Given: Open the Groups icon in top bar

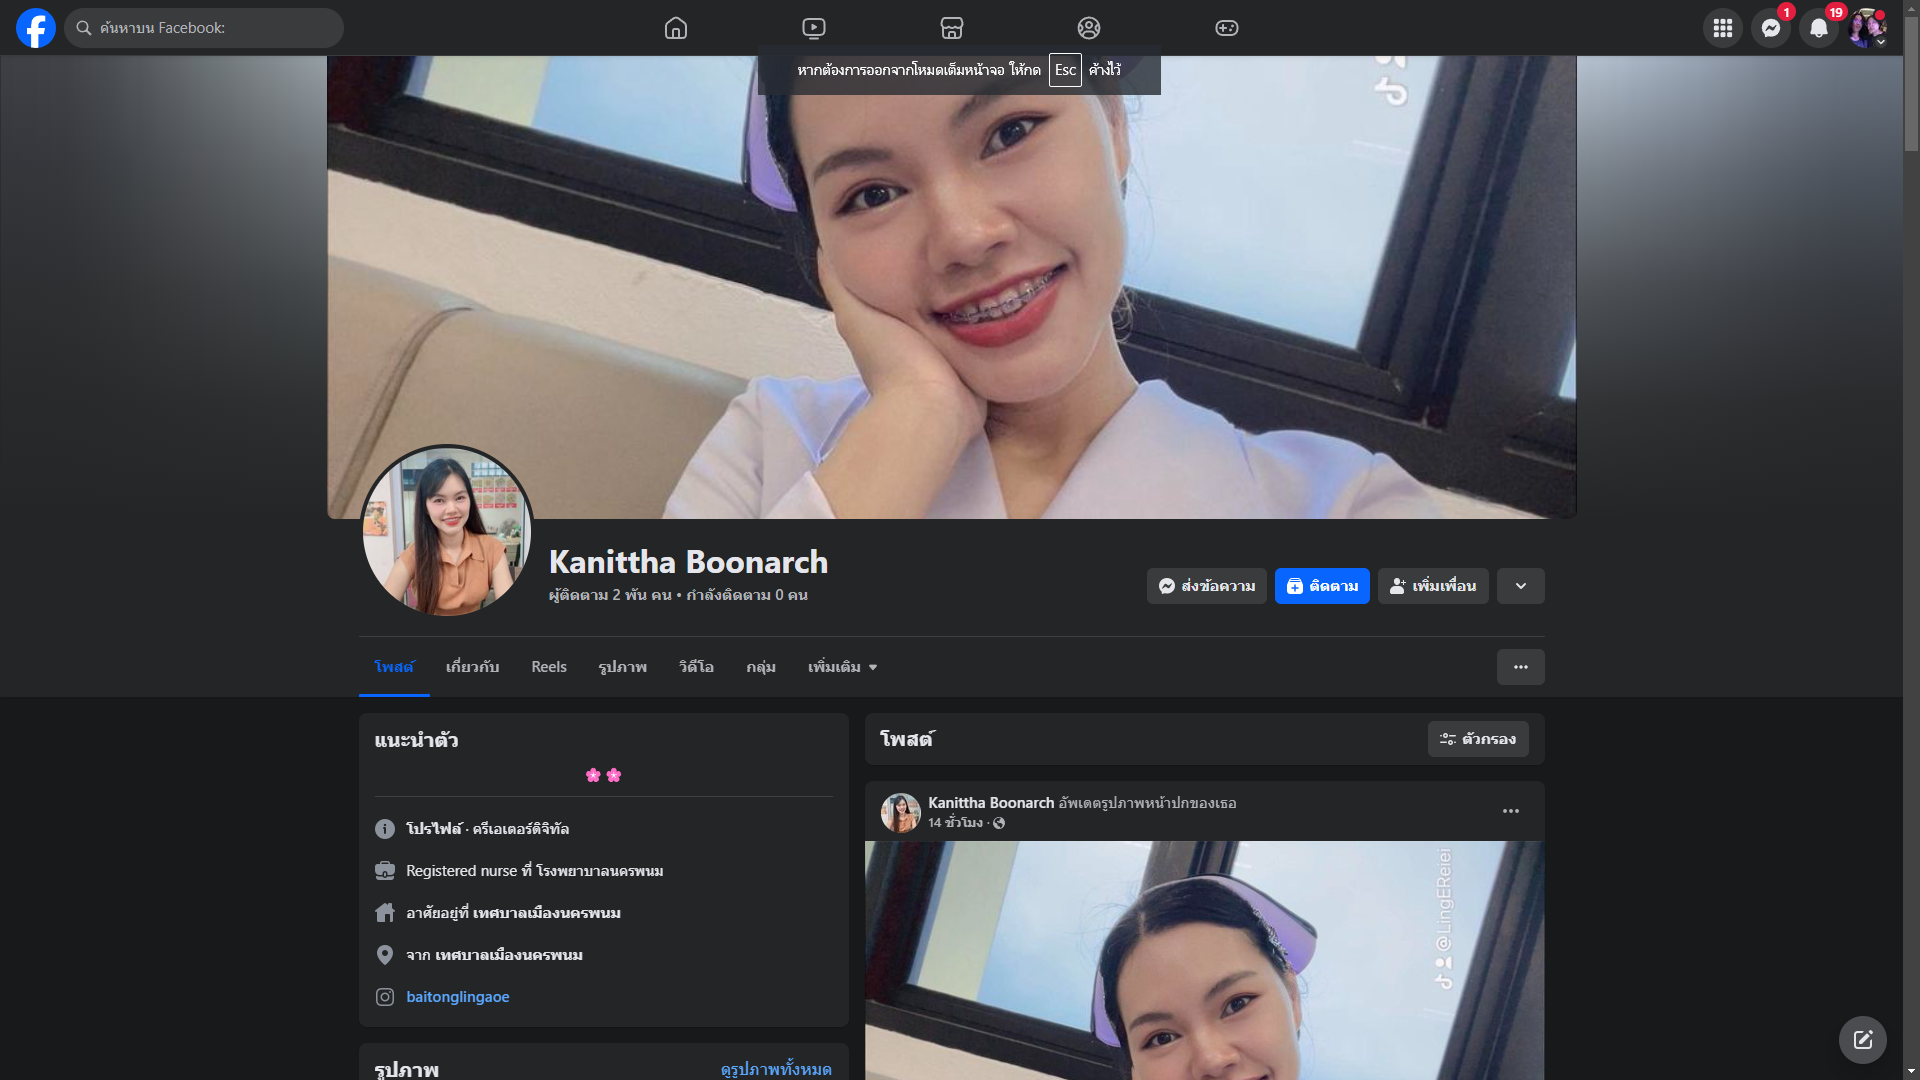Looking at the screenshot, I should (x=1089, y=28).
